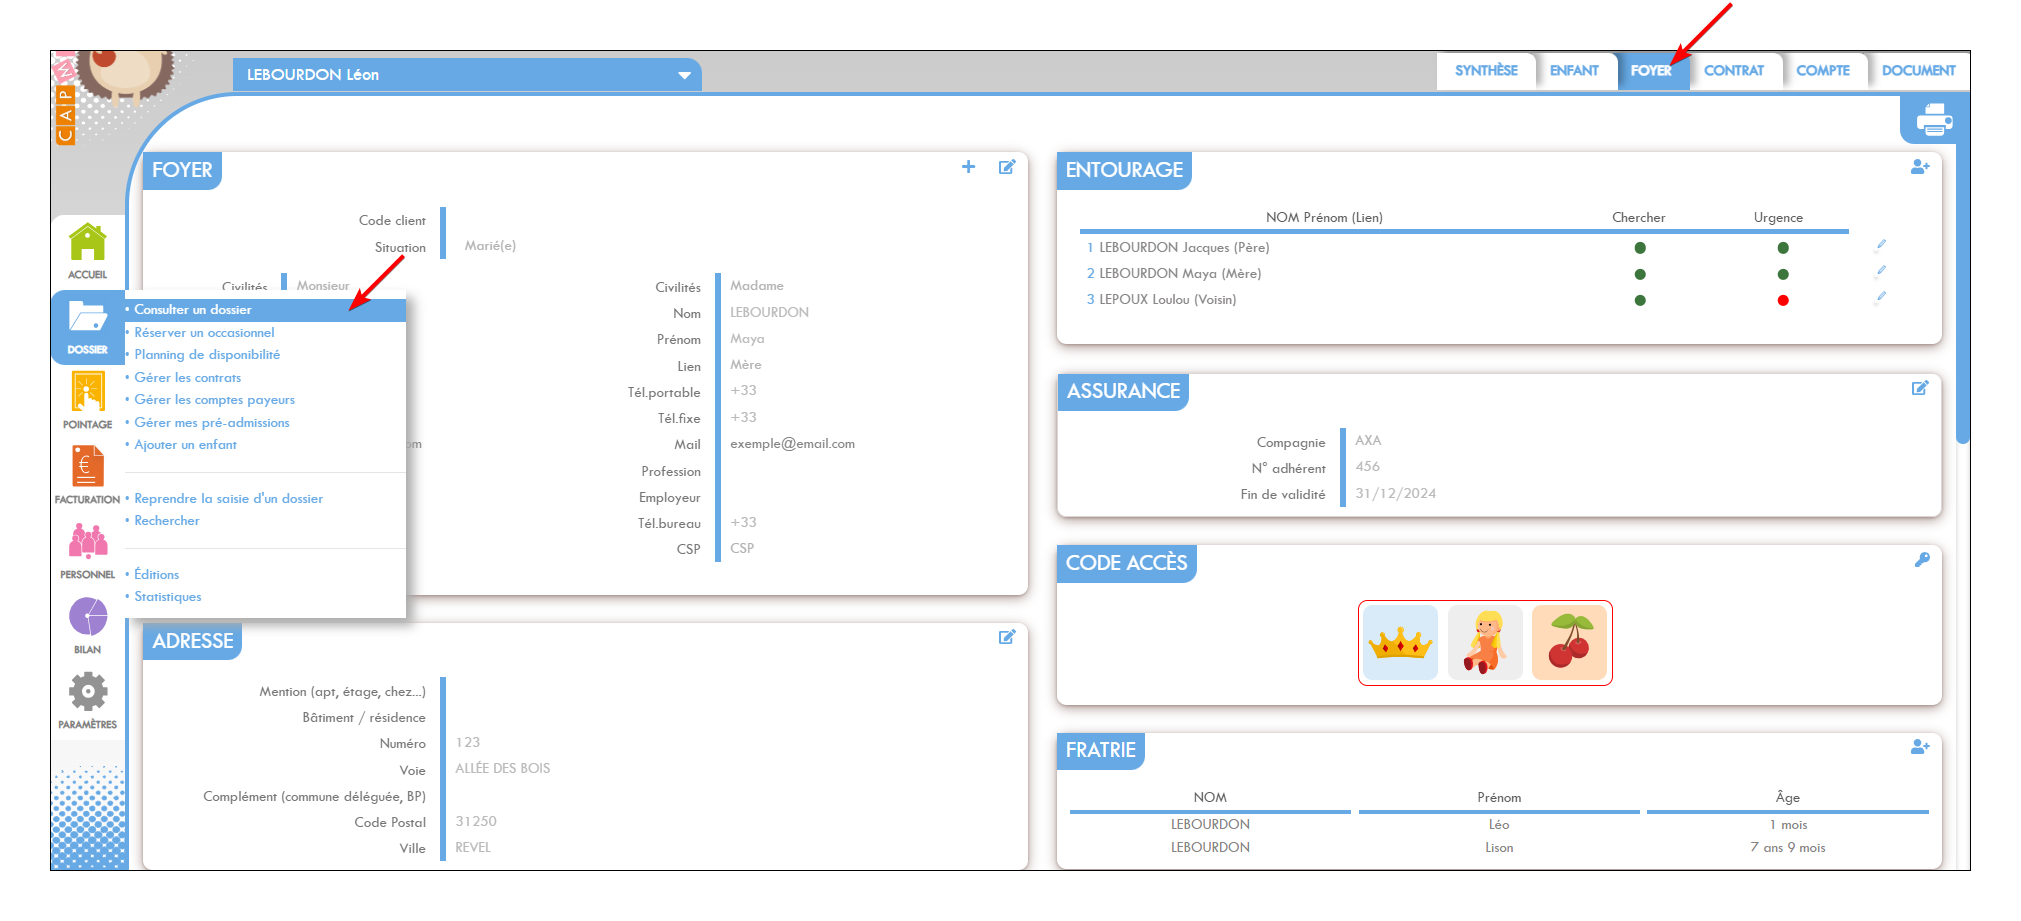This screenshot has height=921, width=2021.
Task: Edit the LEPOUX Loulou entourage row
Action: [x=1880, y=297]
